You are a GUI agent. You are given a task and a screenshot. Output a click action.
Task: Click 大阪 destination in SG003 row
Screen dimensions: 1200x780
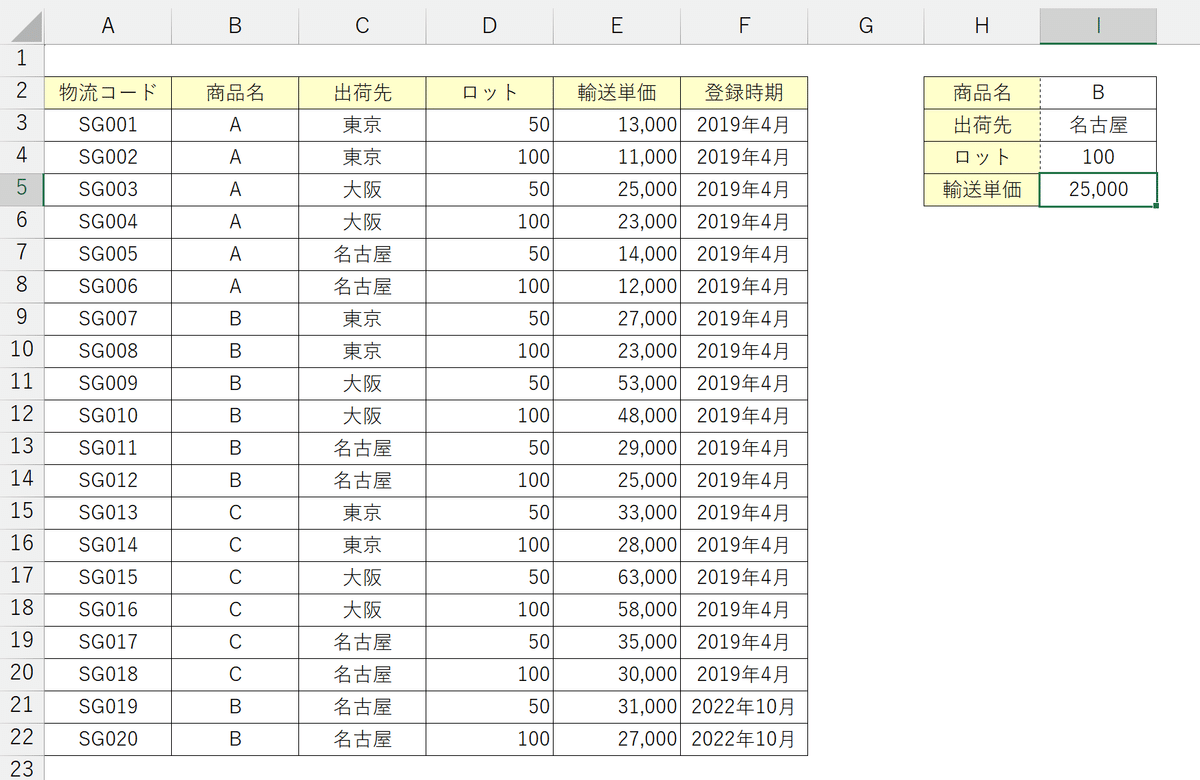362,189
